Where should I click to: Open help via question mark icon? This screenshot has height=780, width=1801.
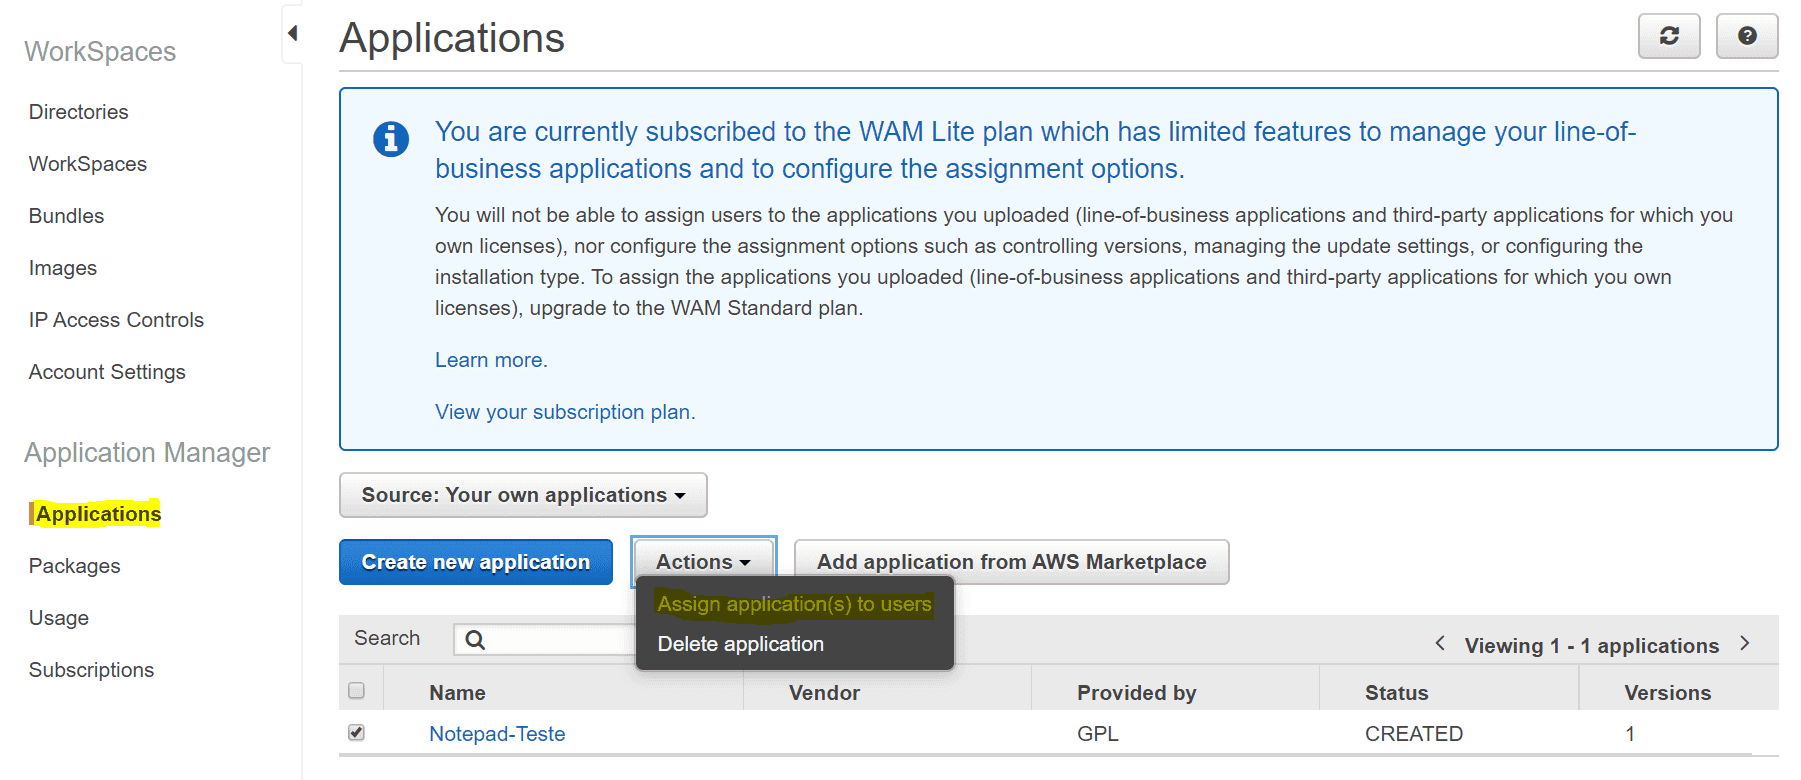(x=1746, y=36)
